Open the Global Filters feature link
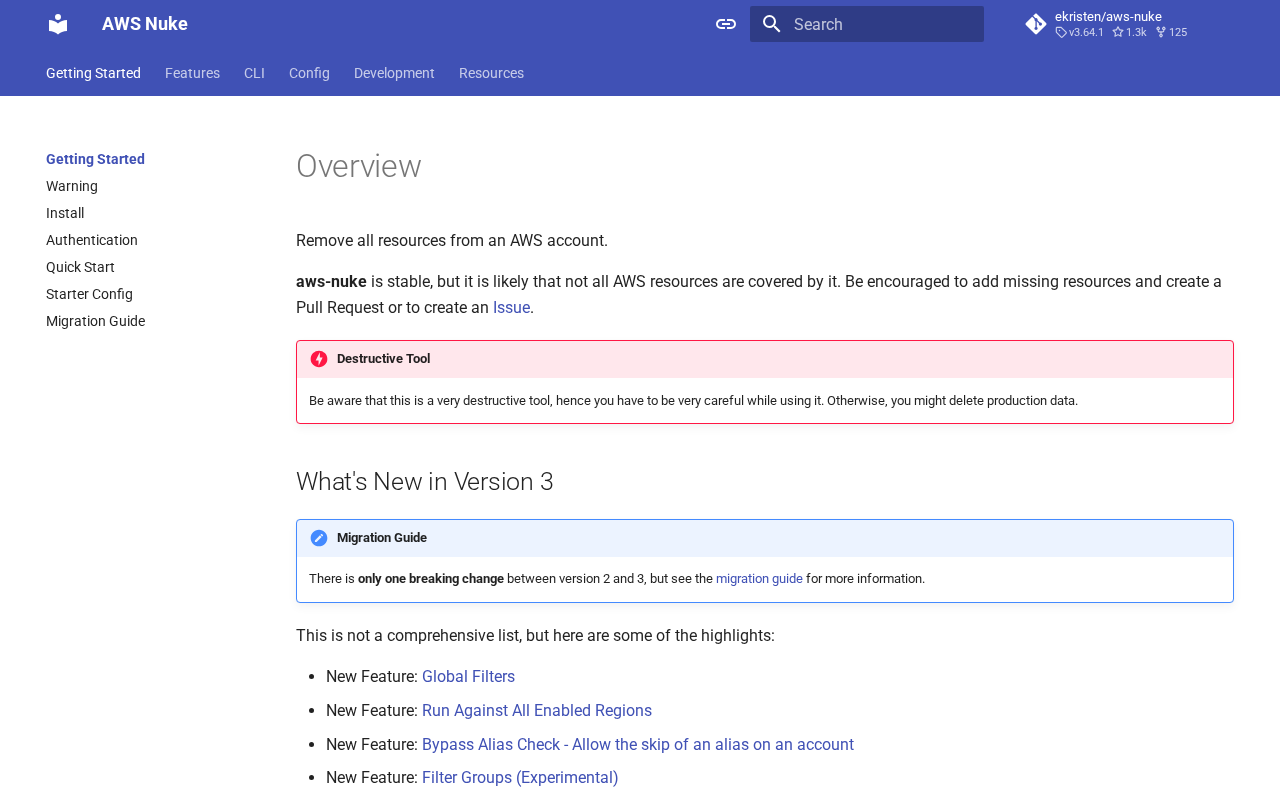 [x=468, y=677]
